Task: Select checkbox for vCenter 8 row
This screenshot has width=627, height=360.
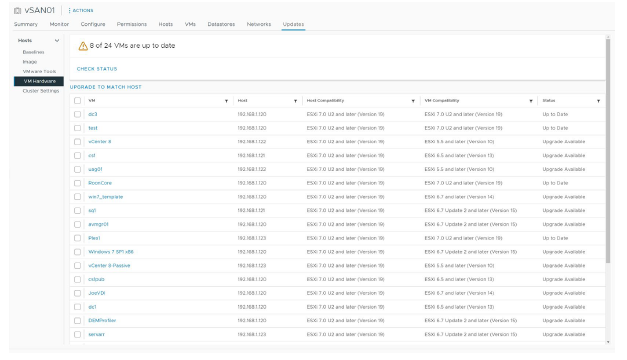Action: (x=78, y=142)
